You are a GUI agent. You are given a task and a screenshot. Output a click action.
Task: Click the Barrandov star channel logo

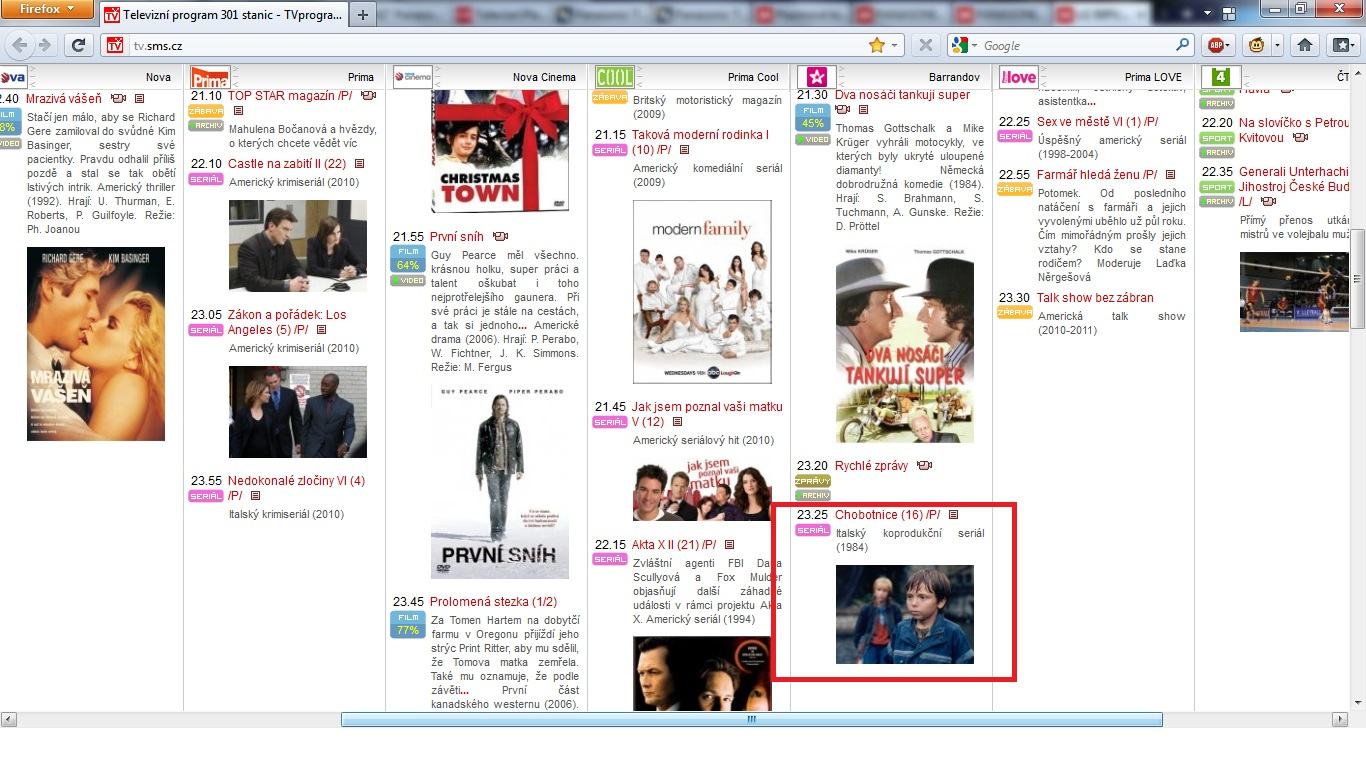(816, 77)
